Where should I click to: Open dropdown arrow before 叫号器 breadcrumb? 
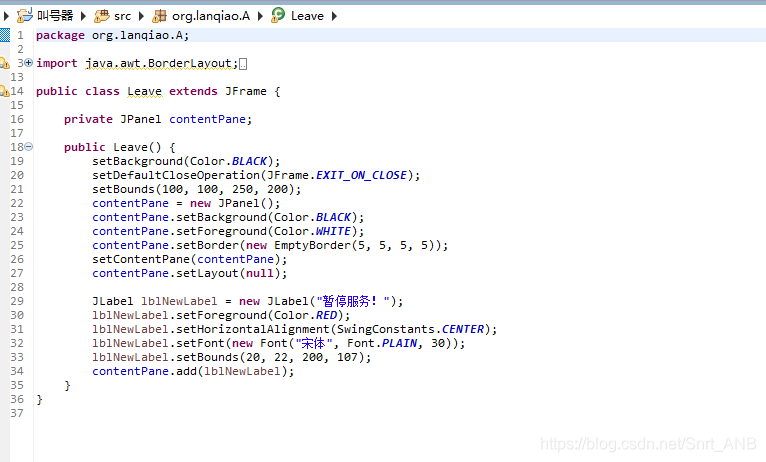[x=6, y=16]
